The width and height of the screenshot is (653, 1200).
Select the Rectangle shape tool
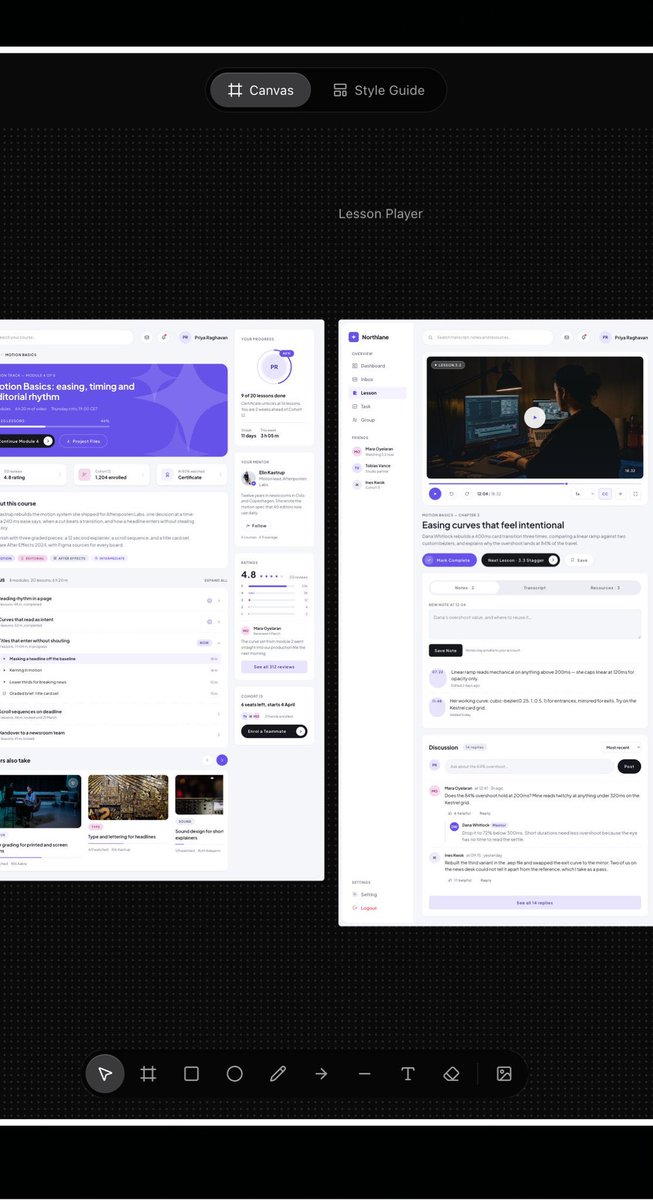point(191,1074)
